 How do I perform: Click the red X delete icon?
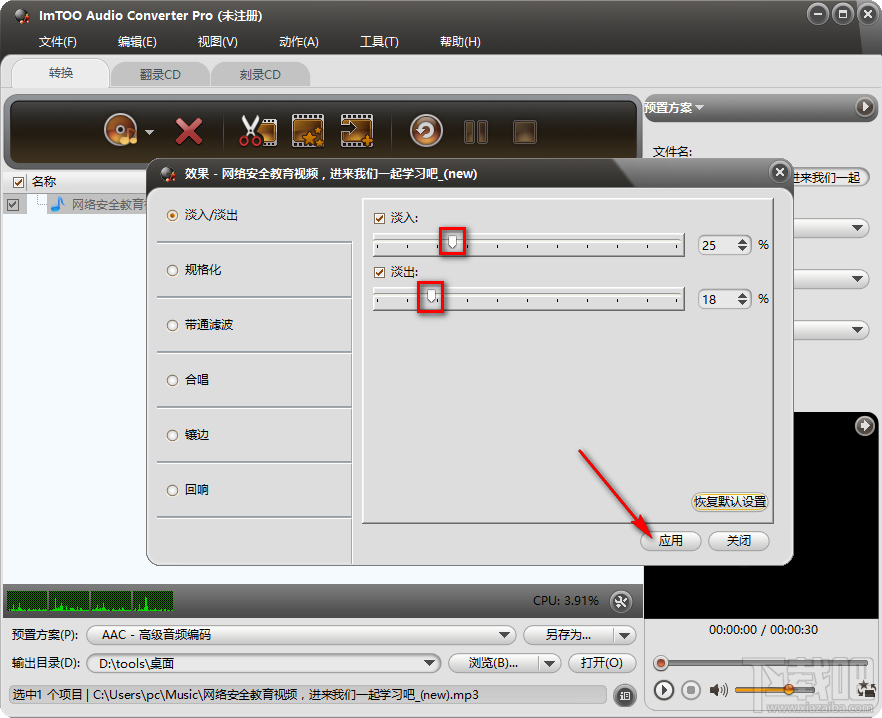pyautogui.click(x=190, y=130)
